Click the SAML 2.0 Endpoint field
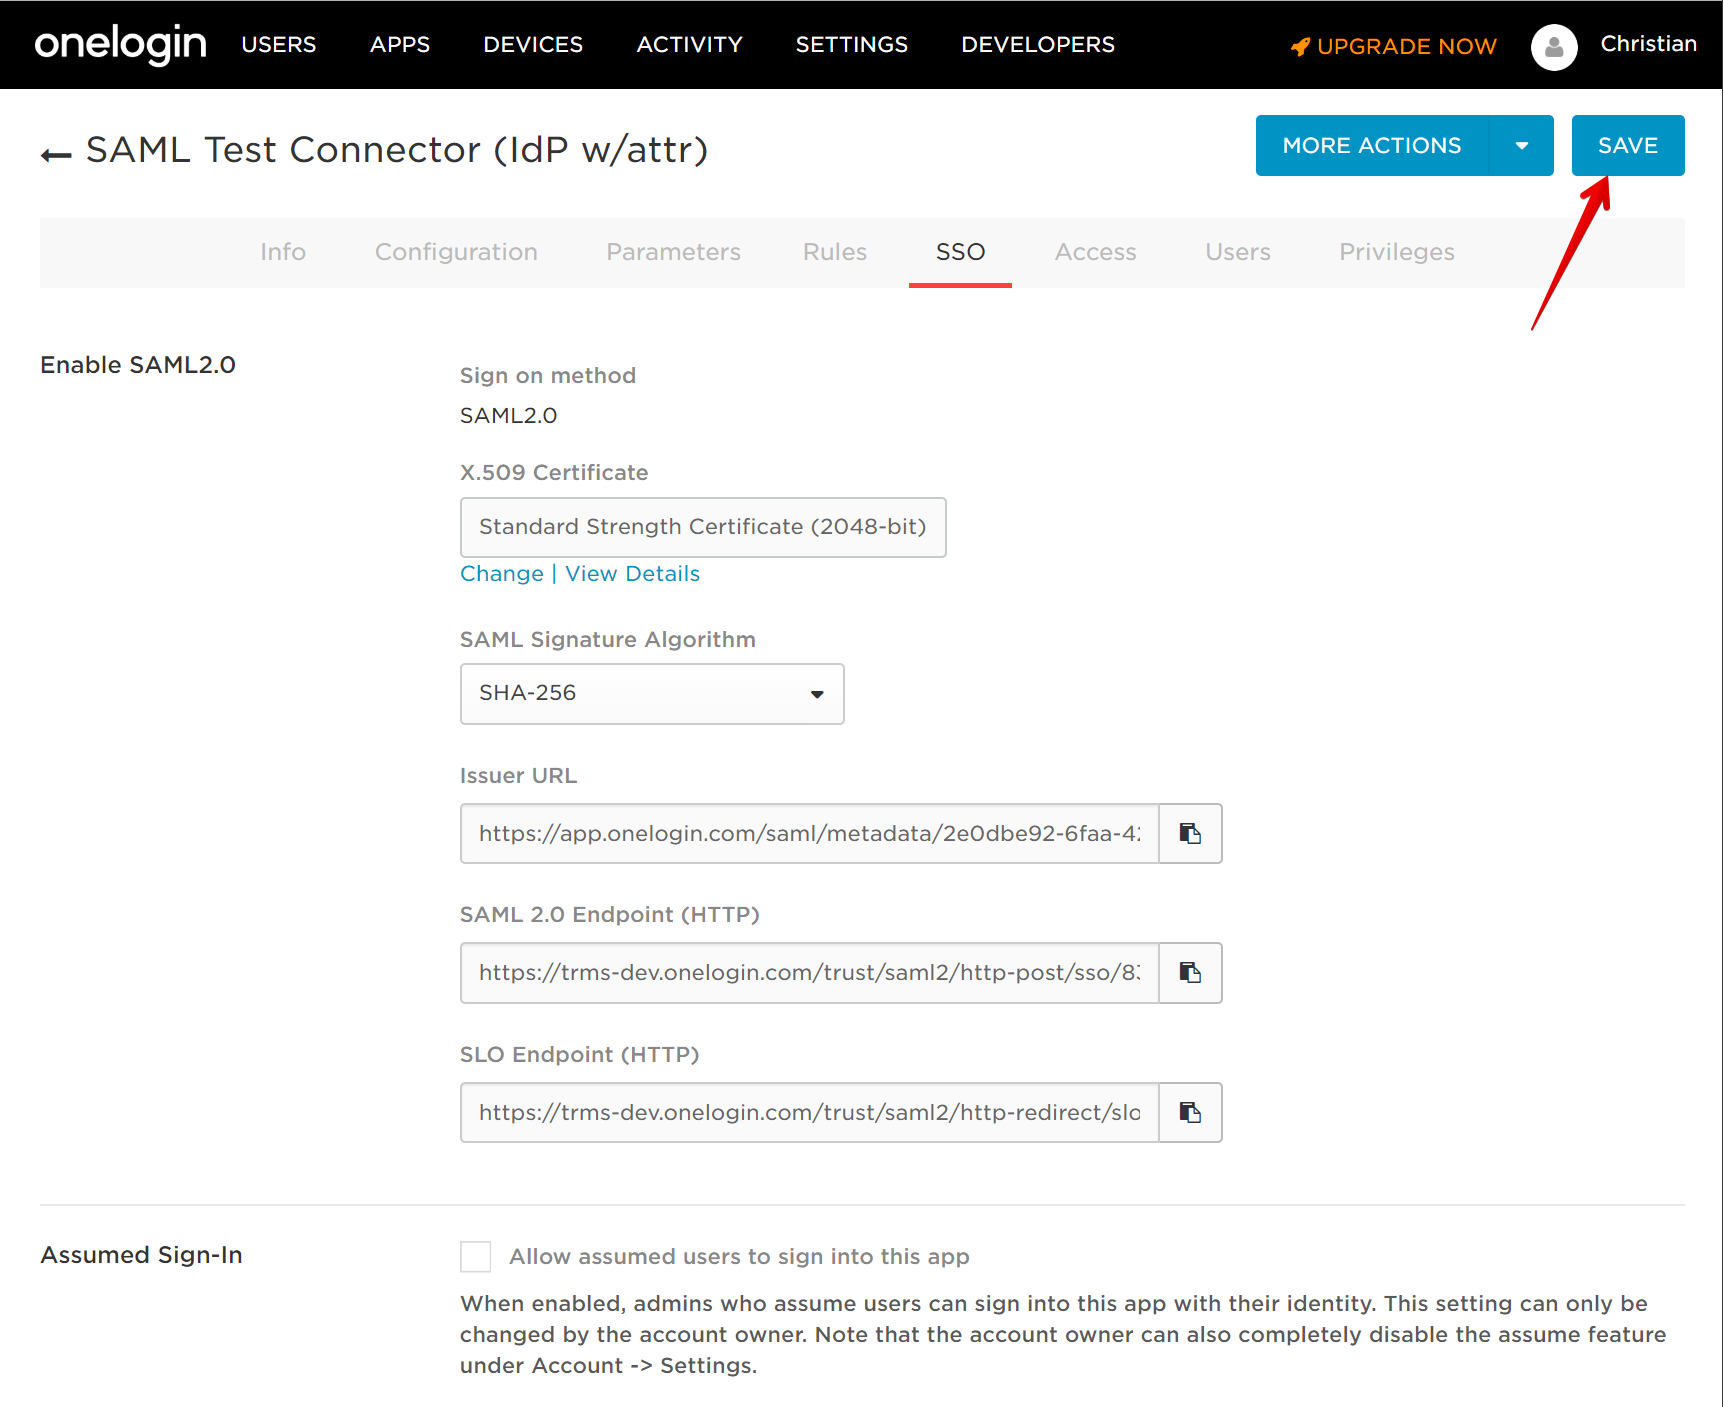The height and width of the screenshot is (1407, 1724). (809, 972)
